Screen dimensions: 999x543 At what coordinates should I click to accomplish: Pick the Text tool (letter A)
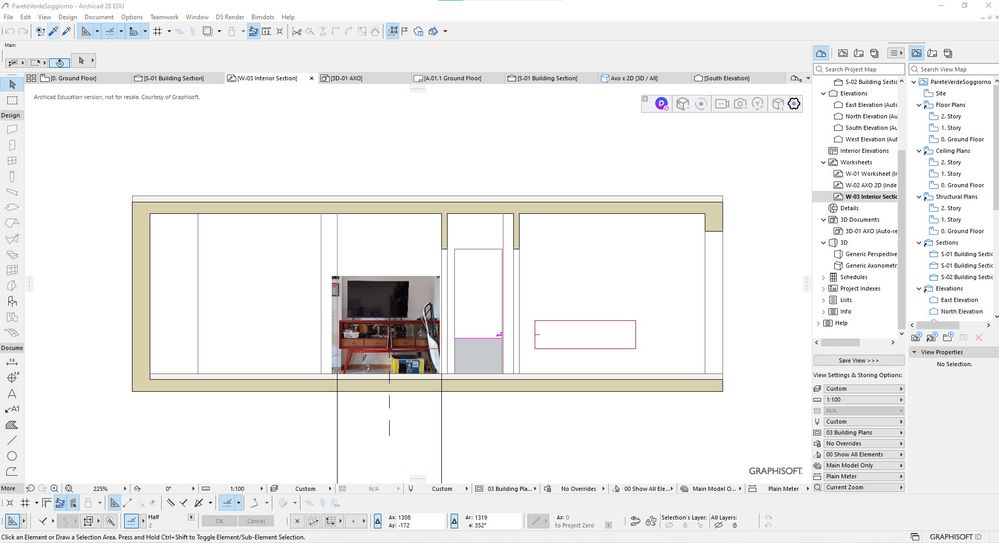pyautogui.click(x=12, y=394)
